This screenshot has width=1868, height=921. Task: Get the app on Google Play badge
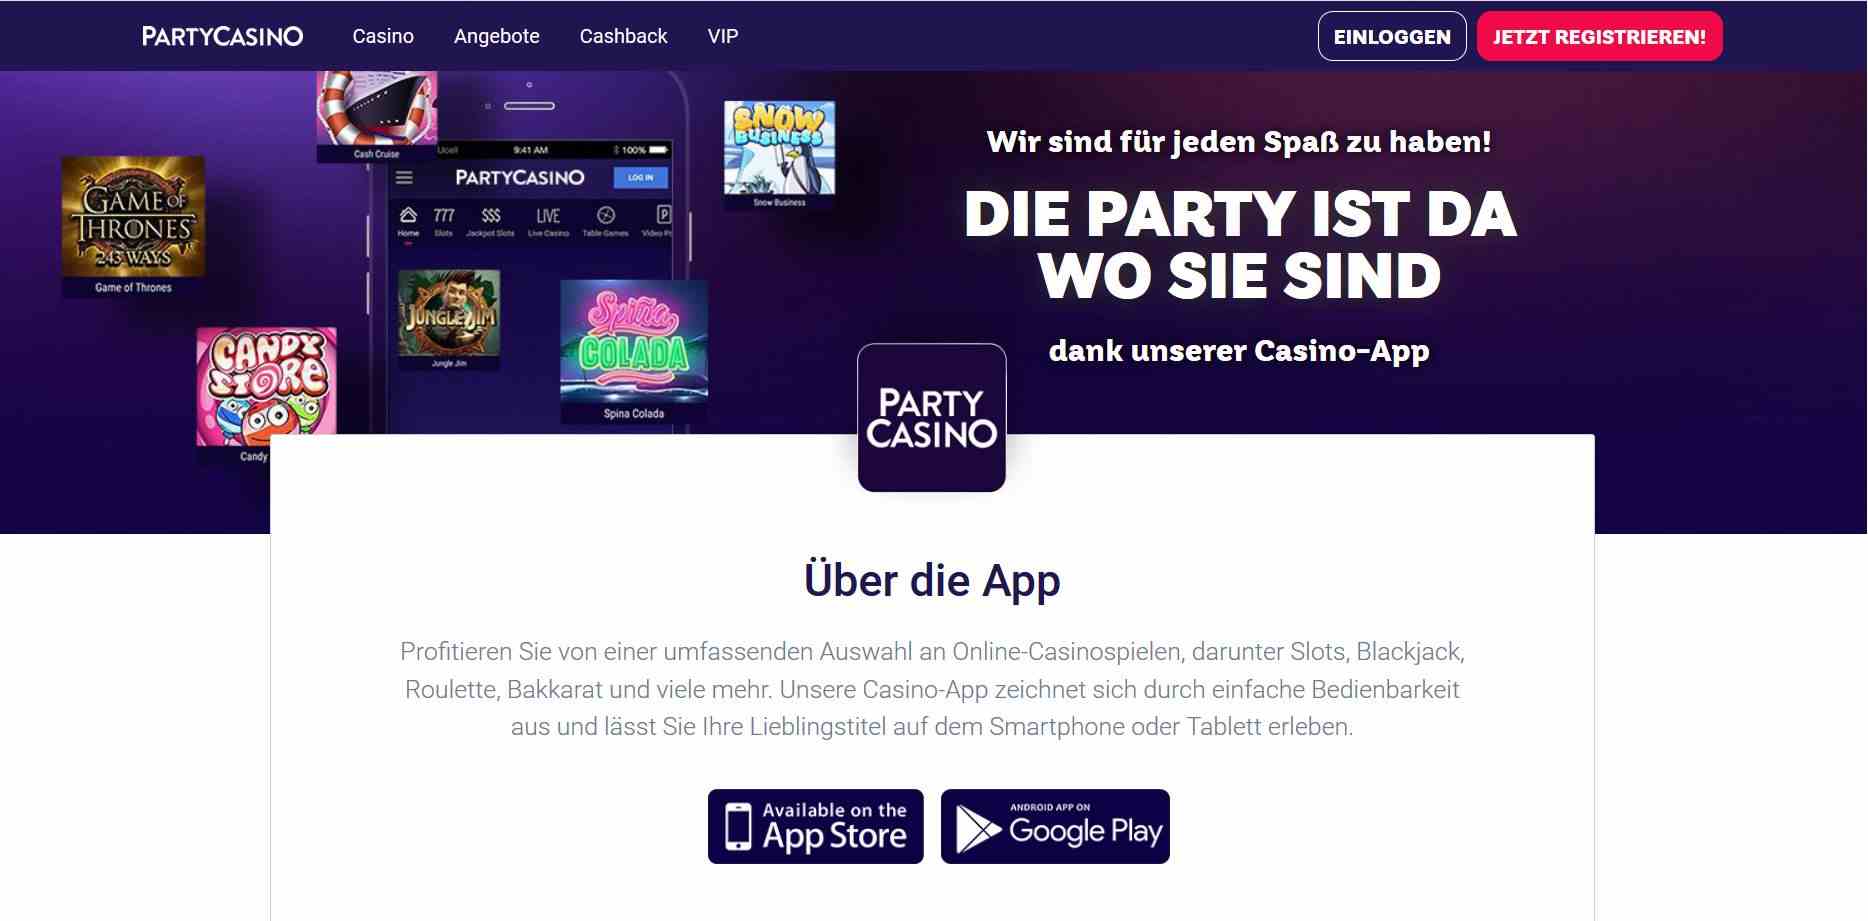(x=1055, y=826)
